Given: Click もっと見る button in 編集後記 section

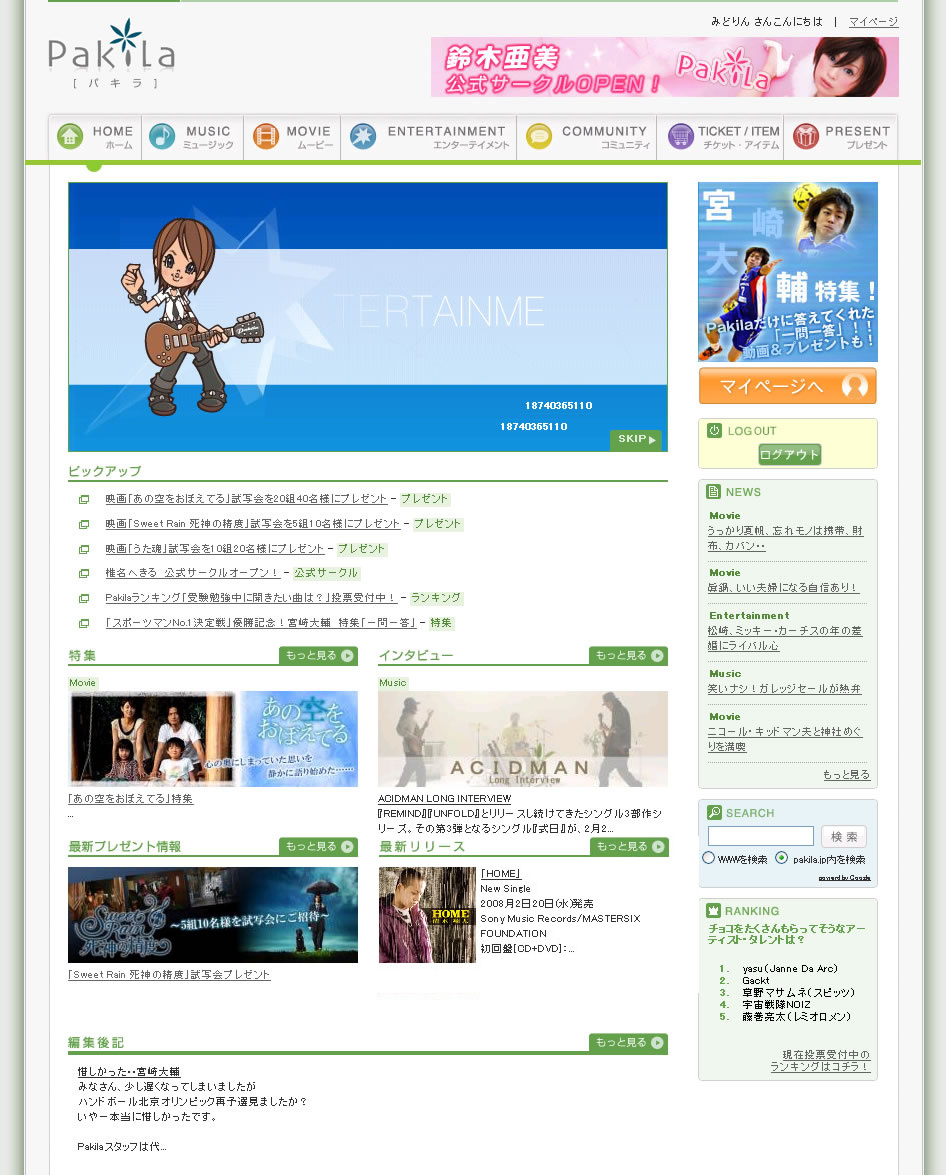Looking at the screenshot, I should (628, 1043).
